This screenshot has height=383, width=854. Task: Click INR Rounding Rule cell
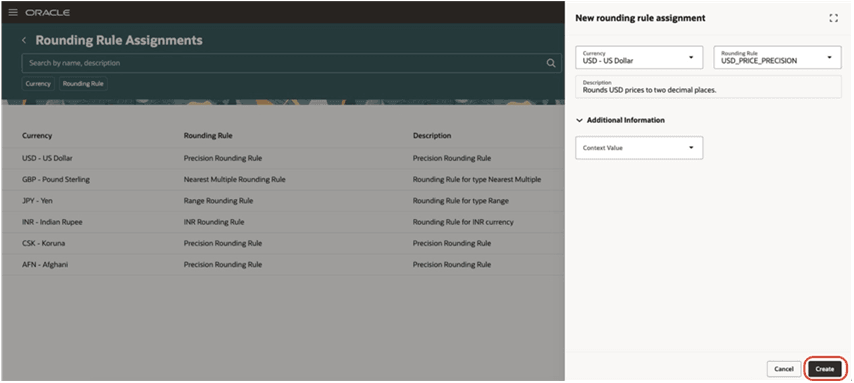click(x=214, y=222)
